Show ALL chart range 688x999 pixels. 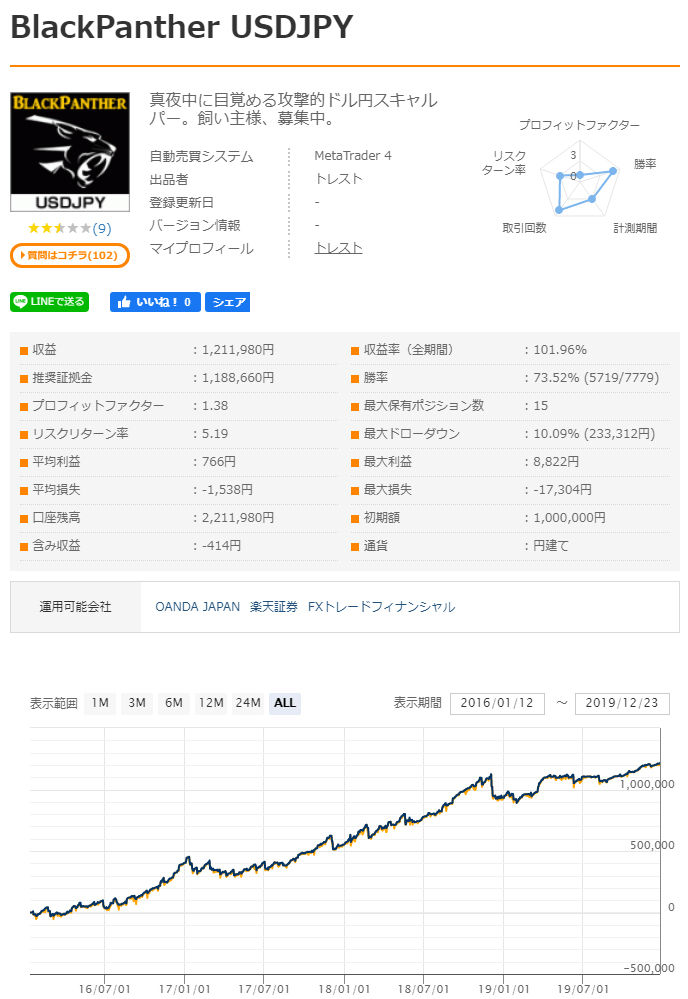tap(285, 703)
